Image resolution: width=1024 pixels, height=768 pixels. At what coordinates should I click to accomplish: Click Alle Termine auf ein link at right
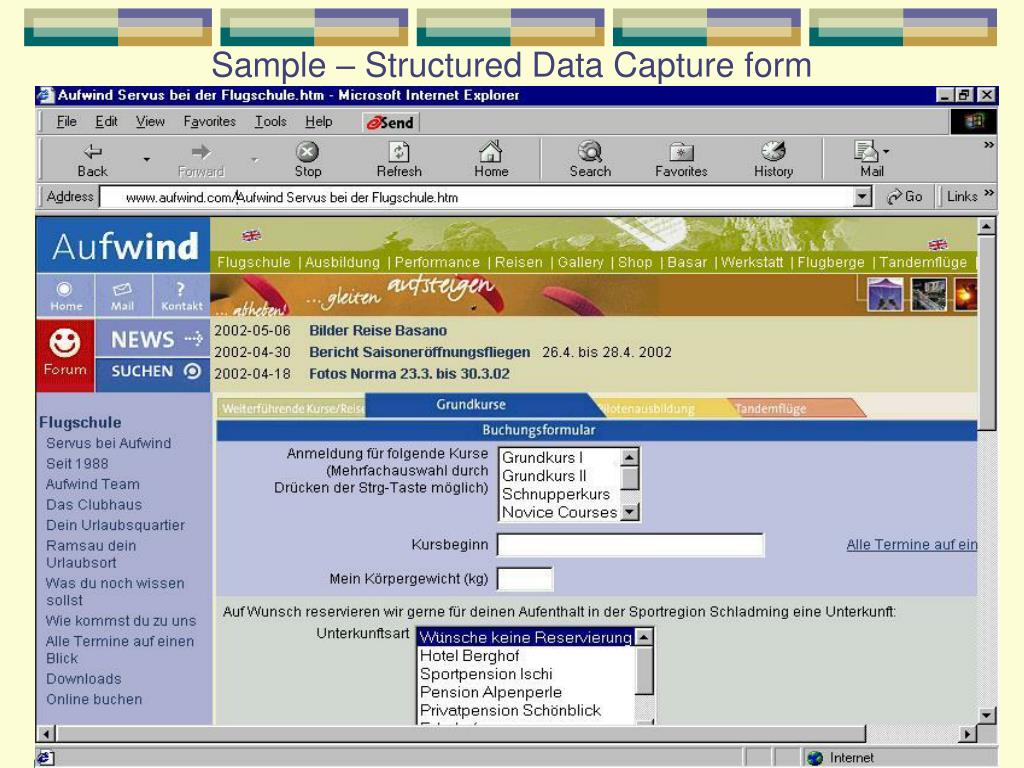point(912,545)
